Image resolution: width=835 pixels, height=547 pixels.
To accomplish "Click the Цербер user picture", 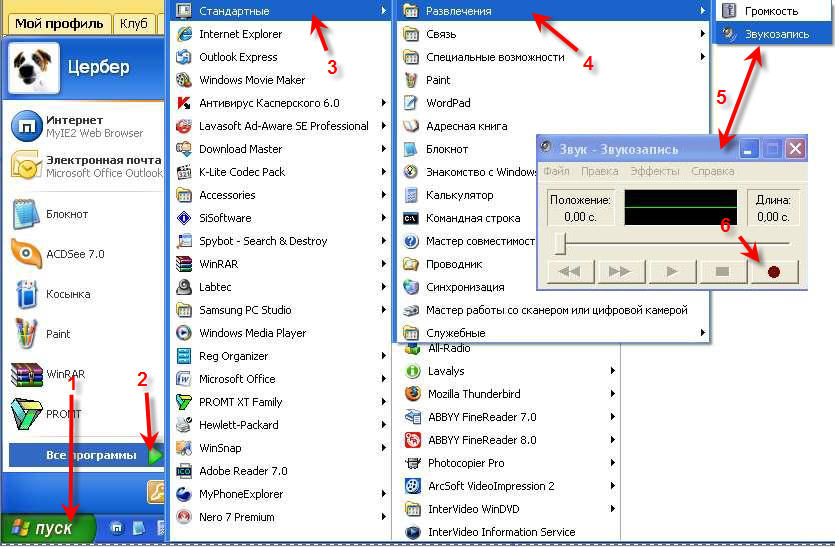I will [34, 68].
